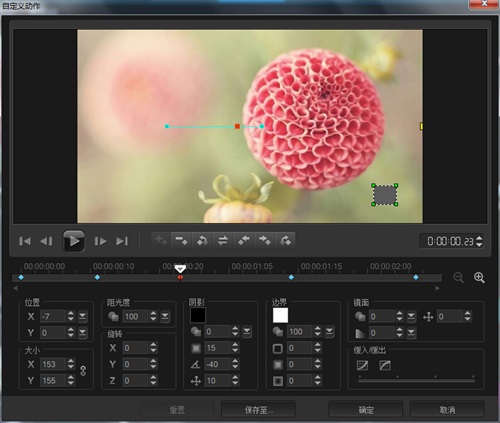Image resolution: width=500 pixels, height=423 pixels.
Task: Select the keyframe marker near 00:00:00:10
Action: [97, 277]
